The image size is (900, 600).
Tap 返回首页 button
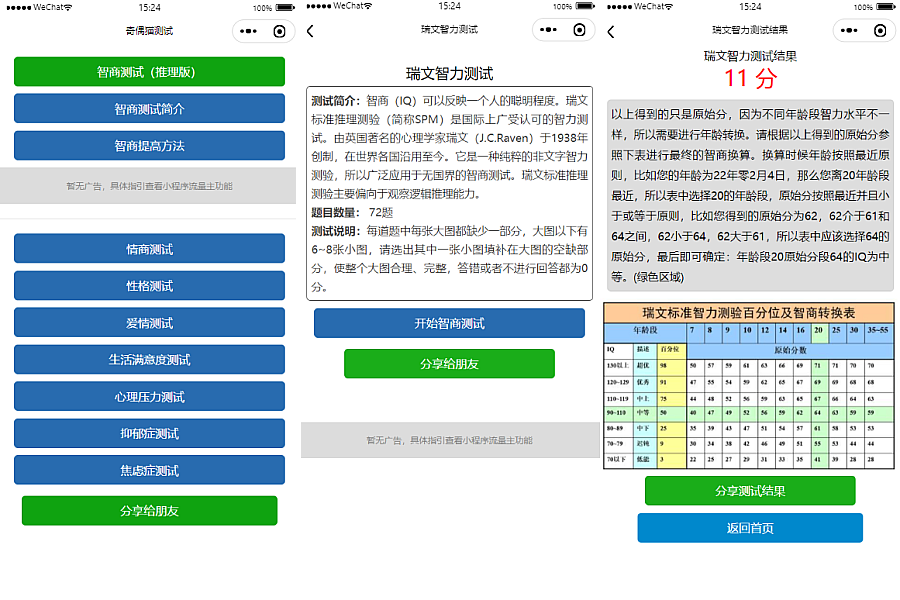click(749, 528)
